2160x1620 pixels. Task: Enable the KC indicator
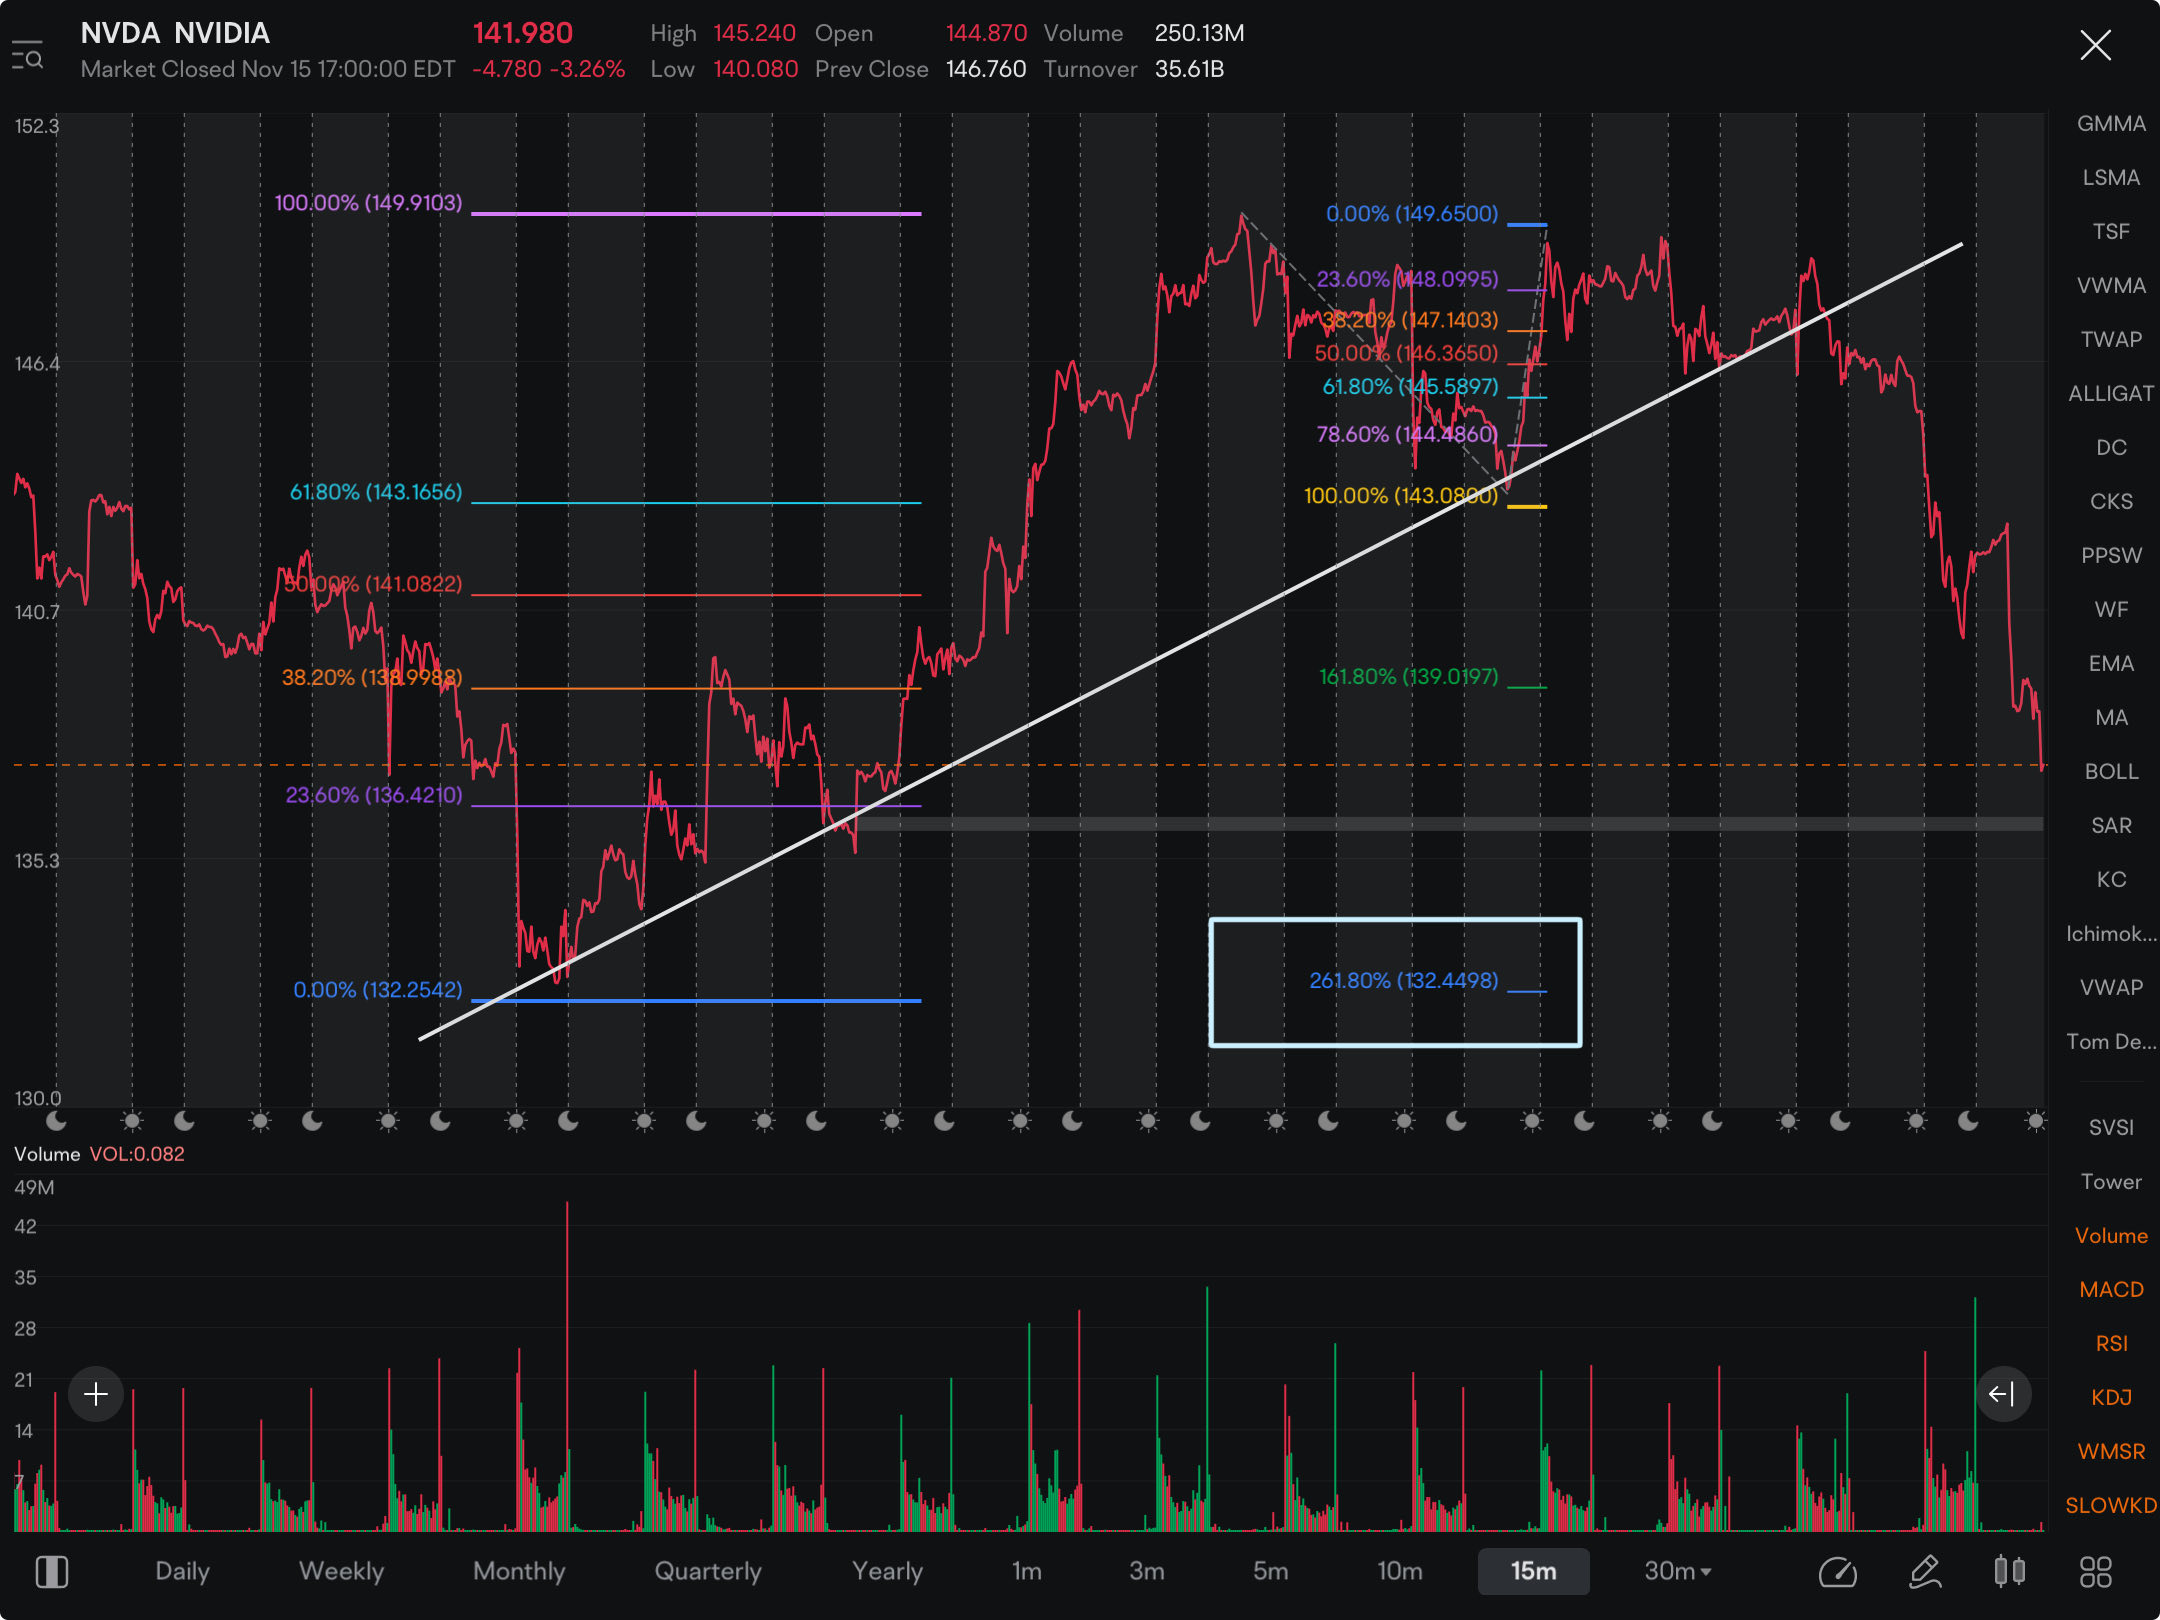tap(2111, 880)
